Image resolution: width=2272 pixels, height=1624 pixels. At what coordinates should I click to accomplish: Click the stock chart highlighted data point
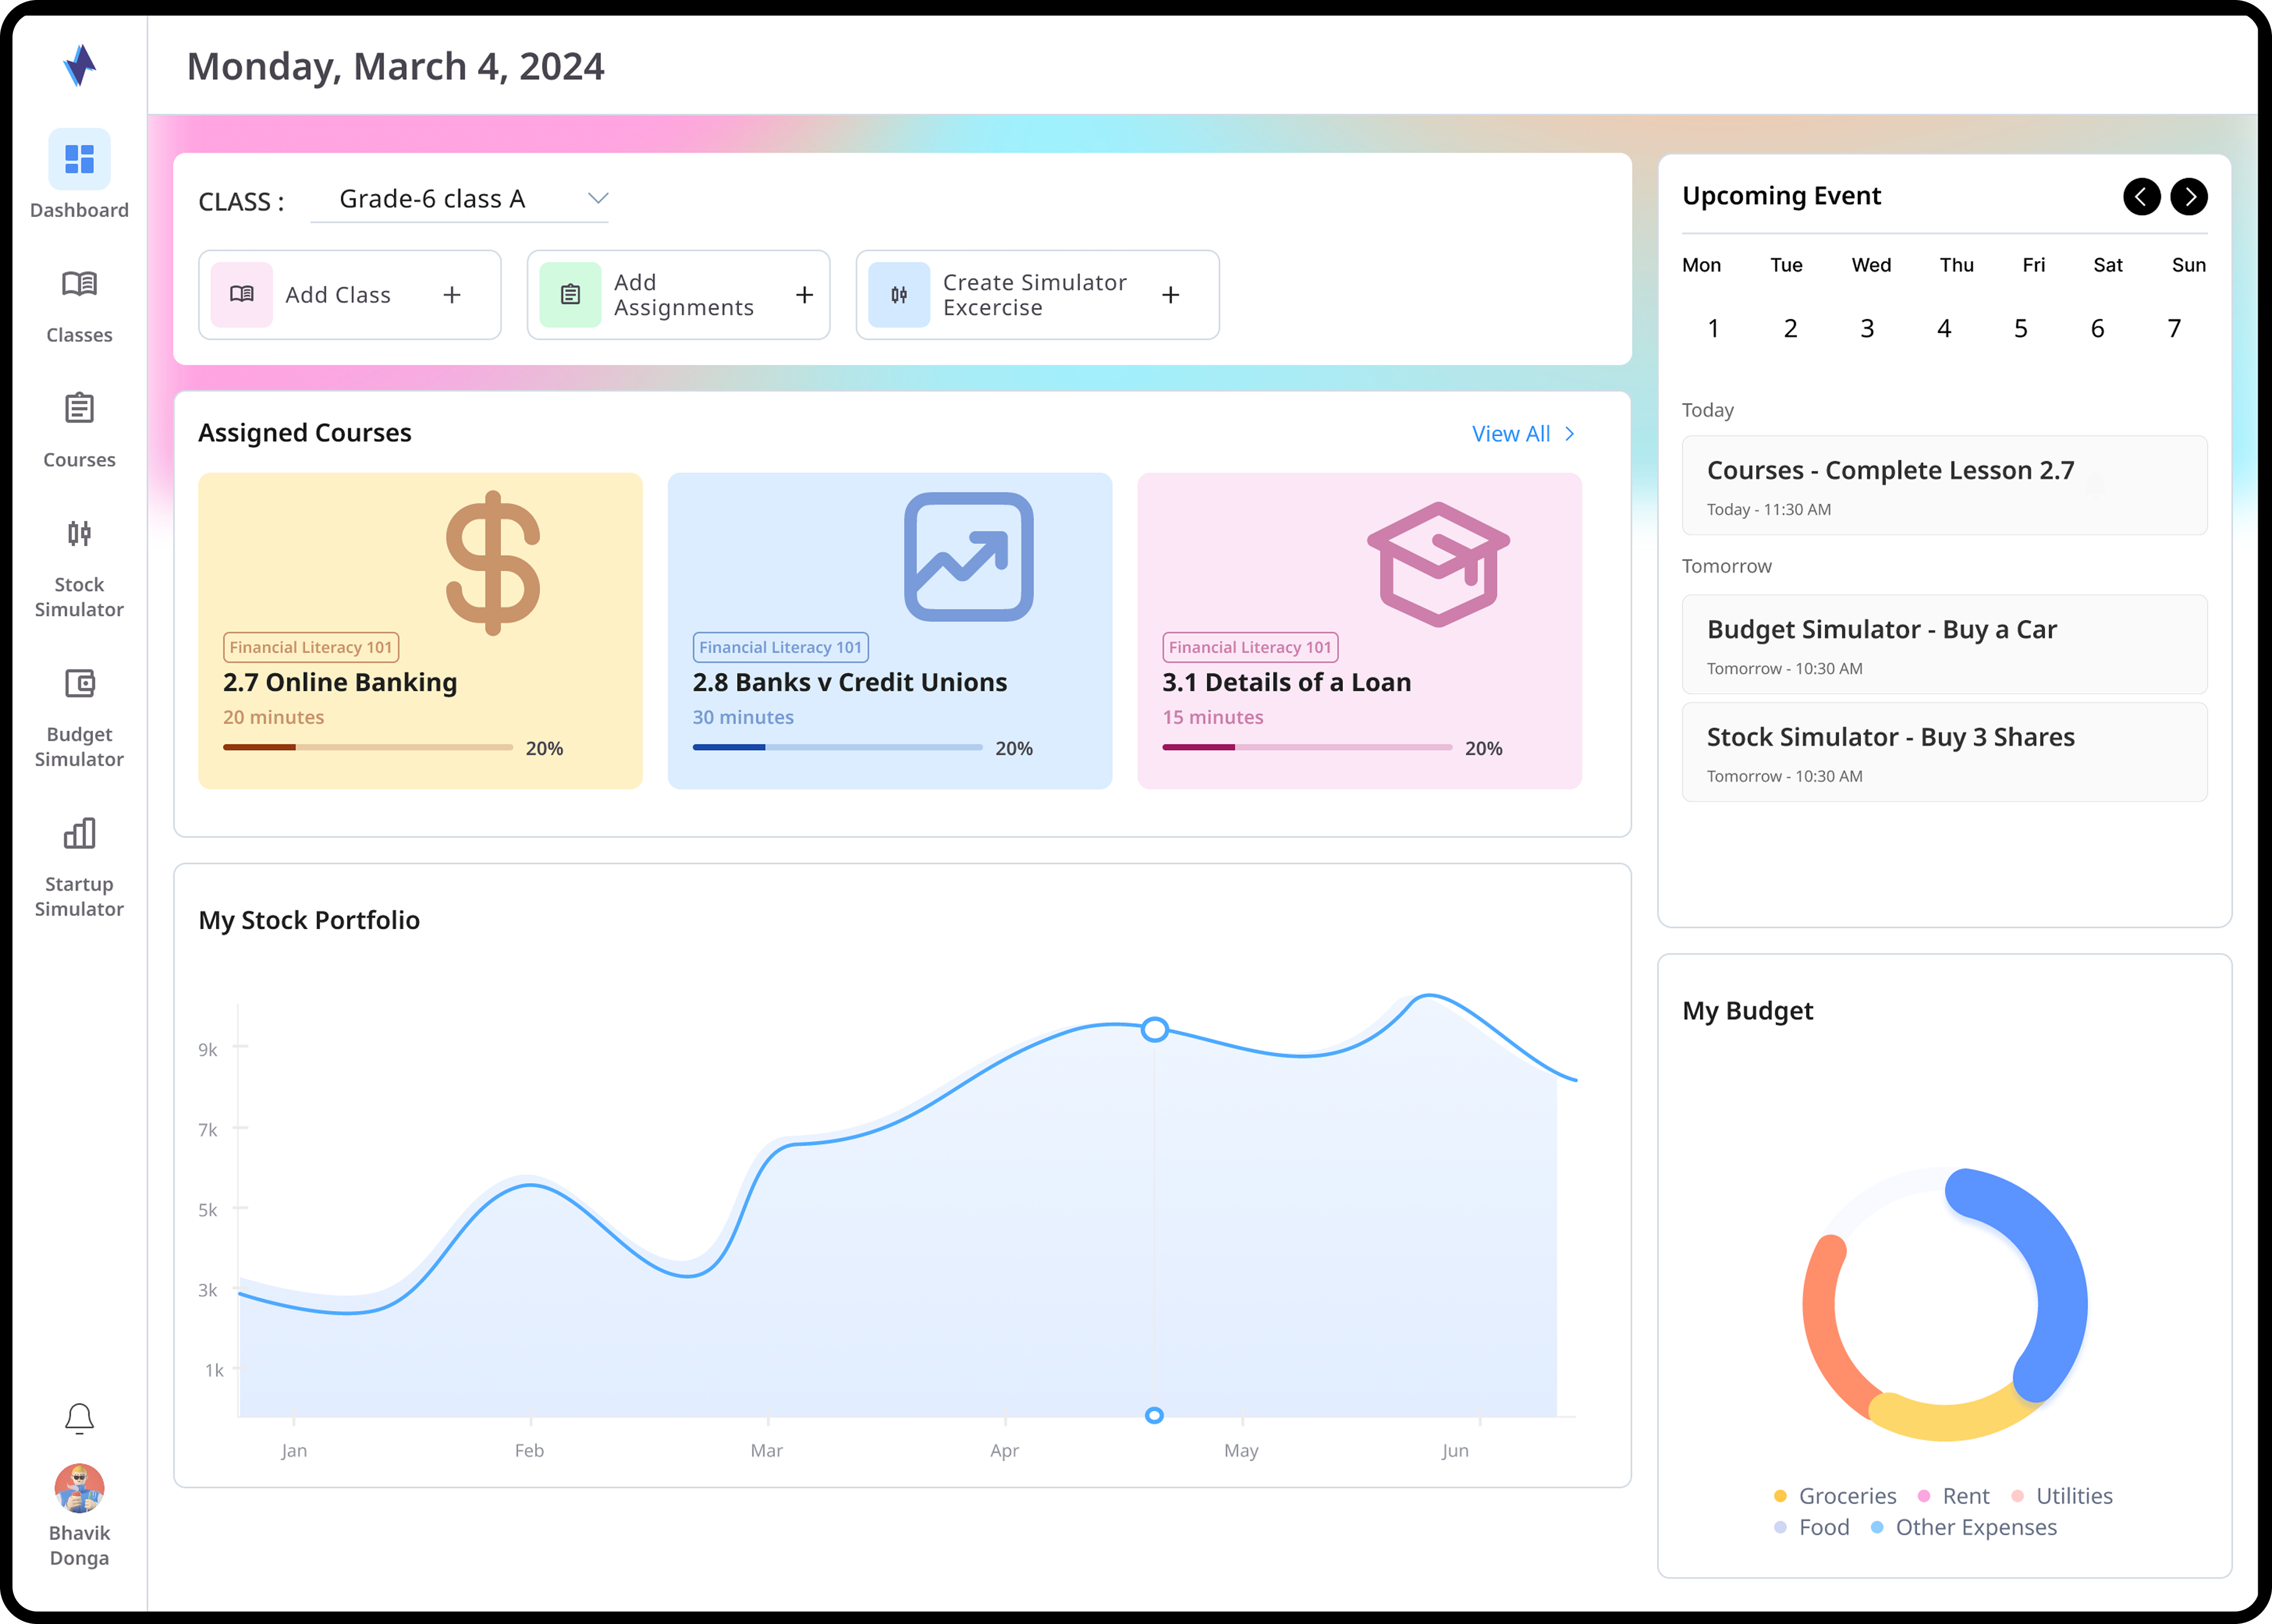[1154, 1030]
